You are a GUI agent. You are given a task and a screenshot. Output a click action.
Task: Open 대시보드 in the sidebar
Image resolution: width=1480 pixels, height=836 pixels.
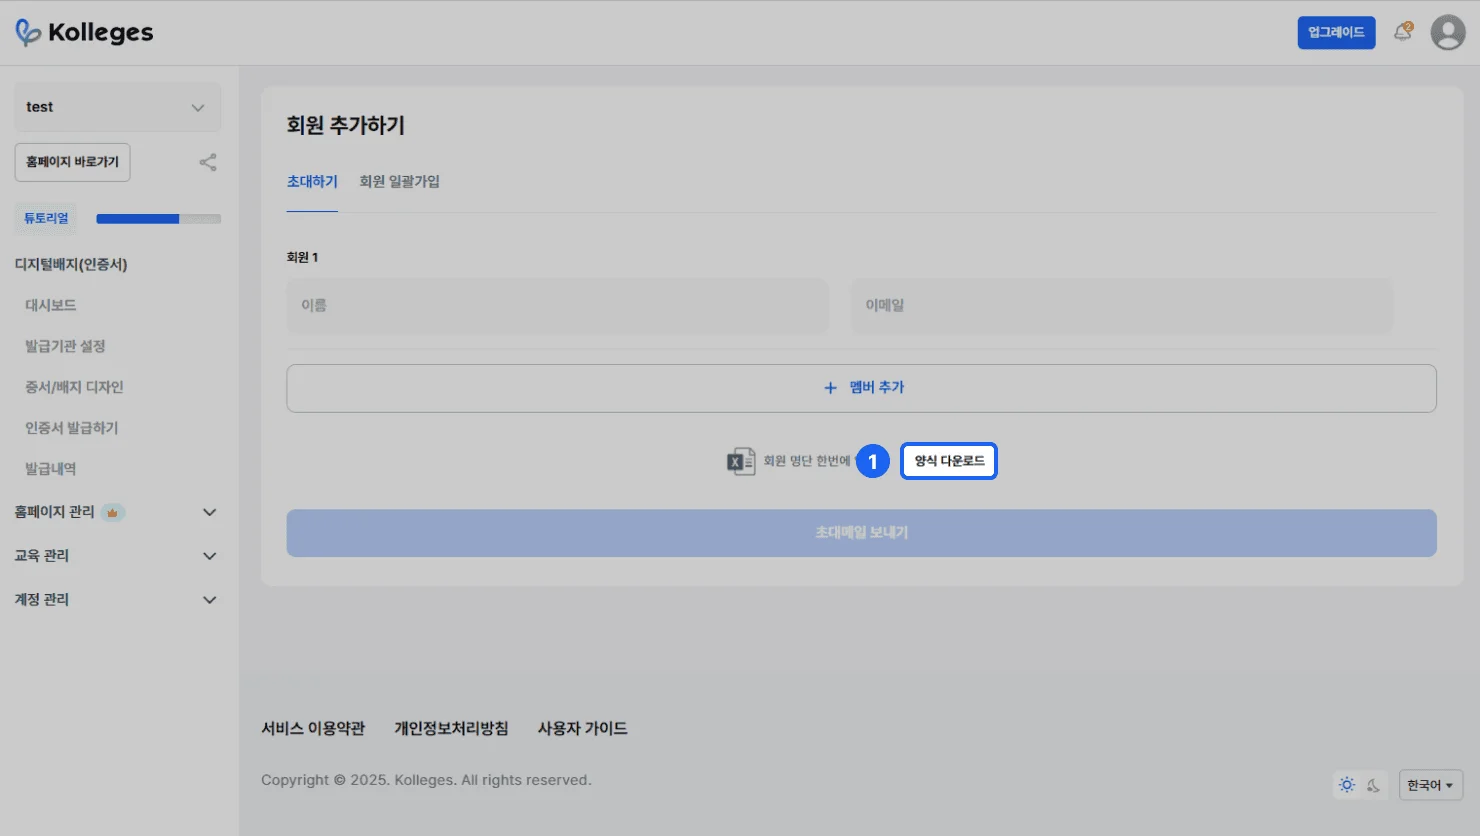(51, 305)
